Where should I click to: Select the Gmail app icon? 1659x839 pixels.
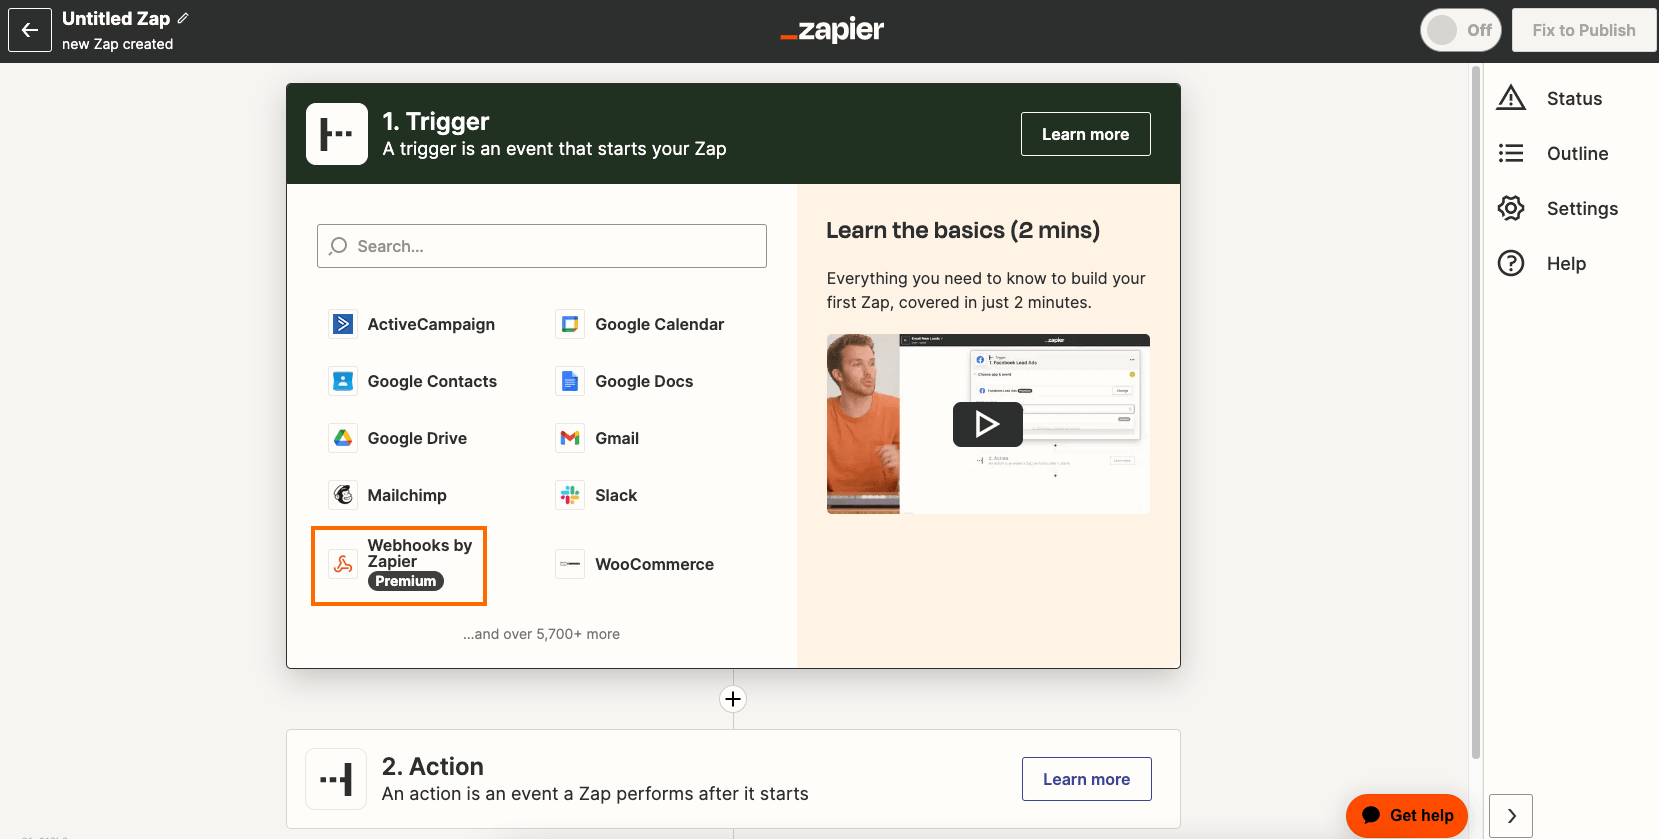tap(570, 438)
